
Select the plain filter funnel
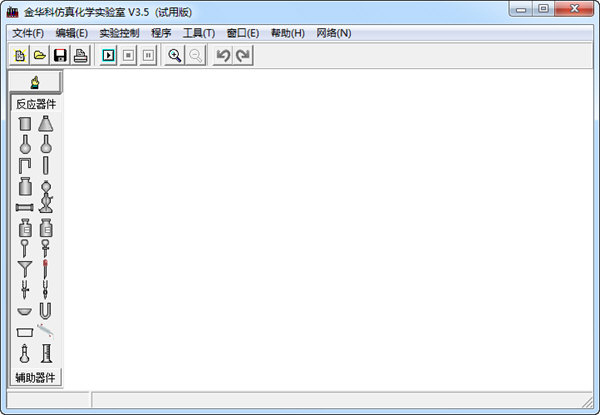coord(25,269)
